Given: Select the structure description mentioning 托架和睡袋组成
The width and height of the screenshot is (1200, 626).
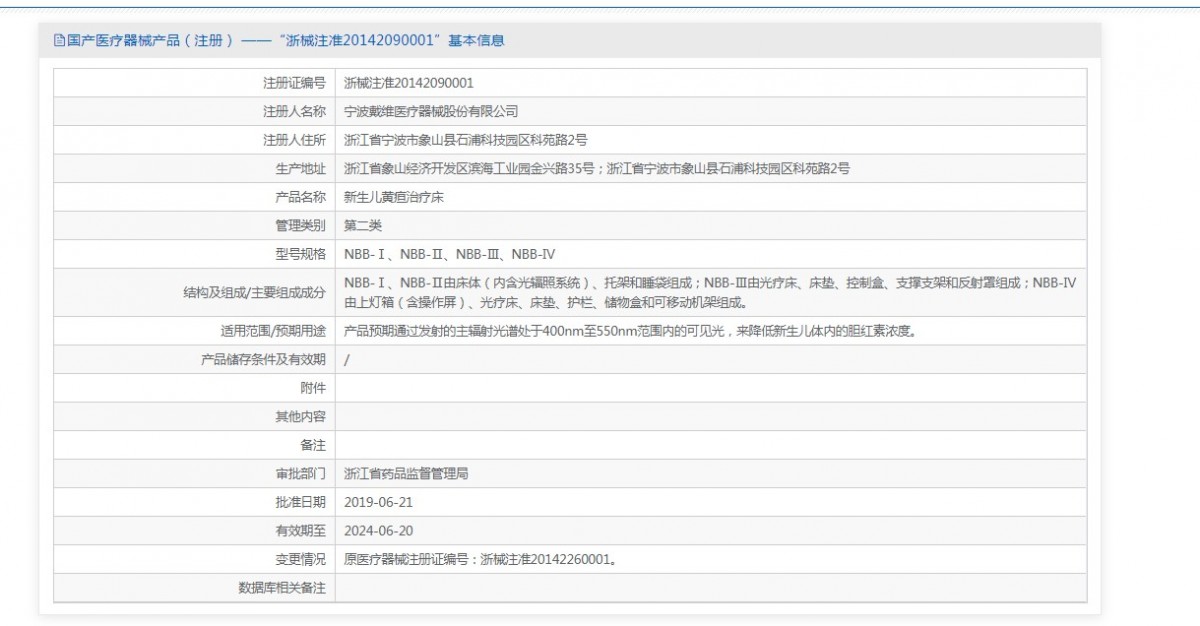Looking at the screenshot, I should pos(711,293).
